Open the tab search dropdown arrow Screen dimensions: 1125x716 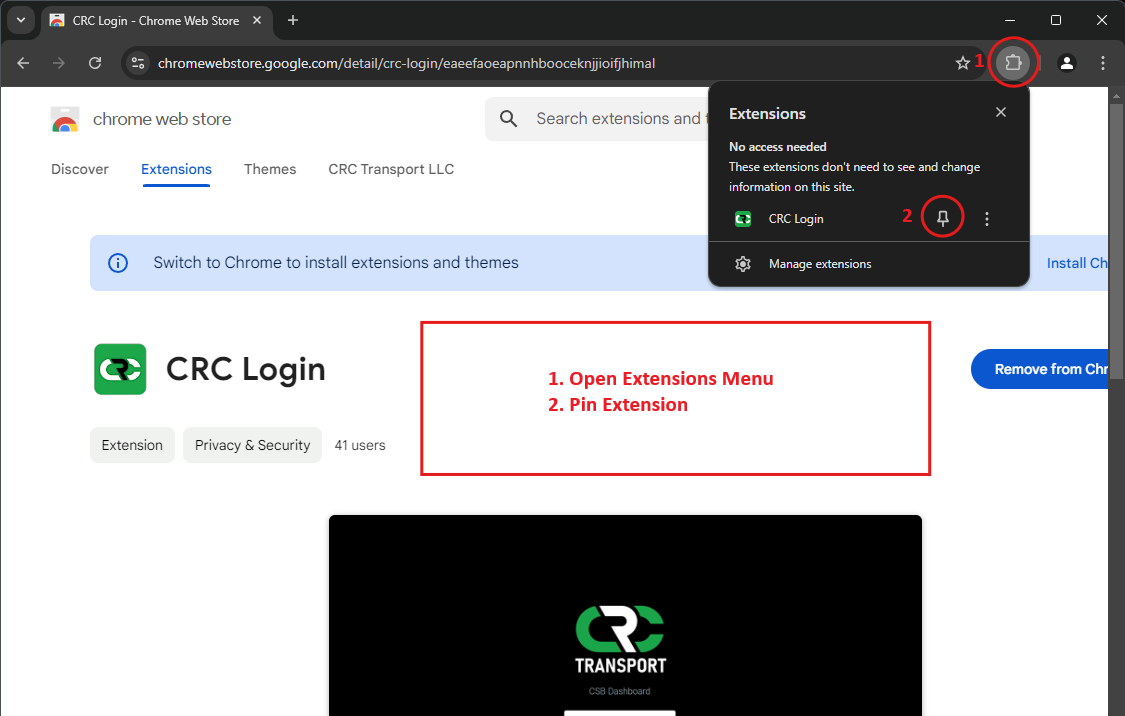pos(20,20)
